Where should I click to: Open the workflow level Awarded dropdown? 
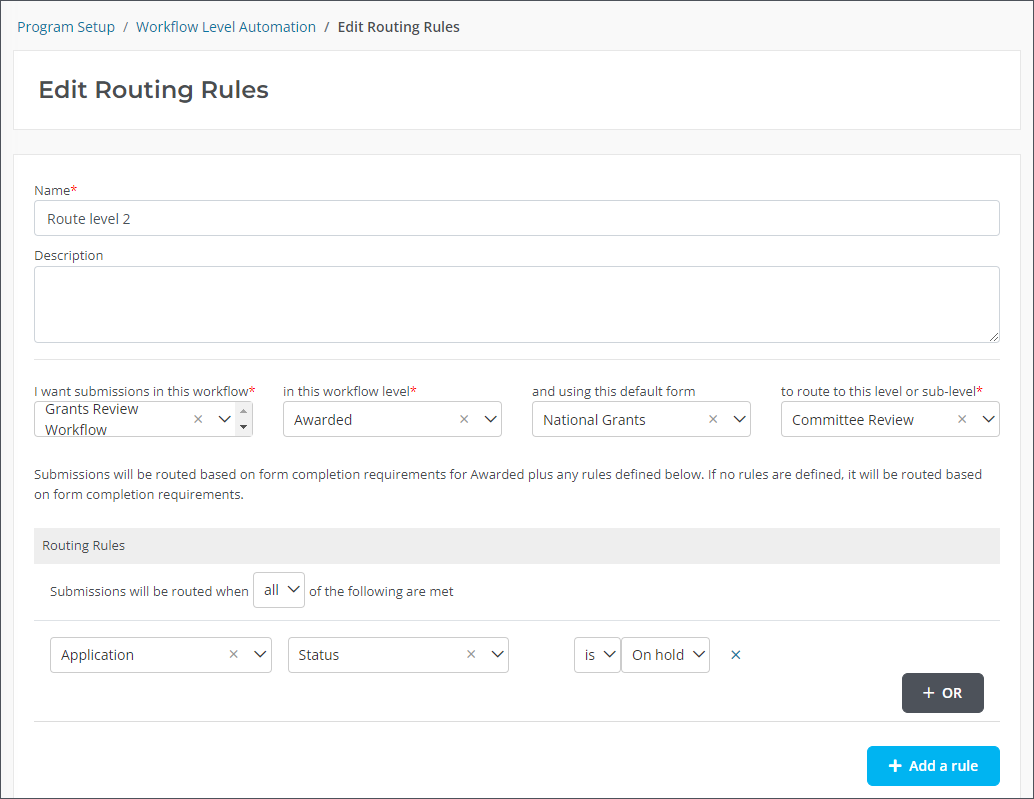pyautogui.click(x=490, y=420)
